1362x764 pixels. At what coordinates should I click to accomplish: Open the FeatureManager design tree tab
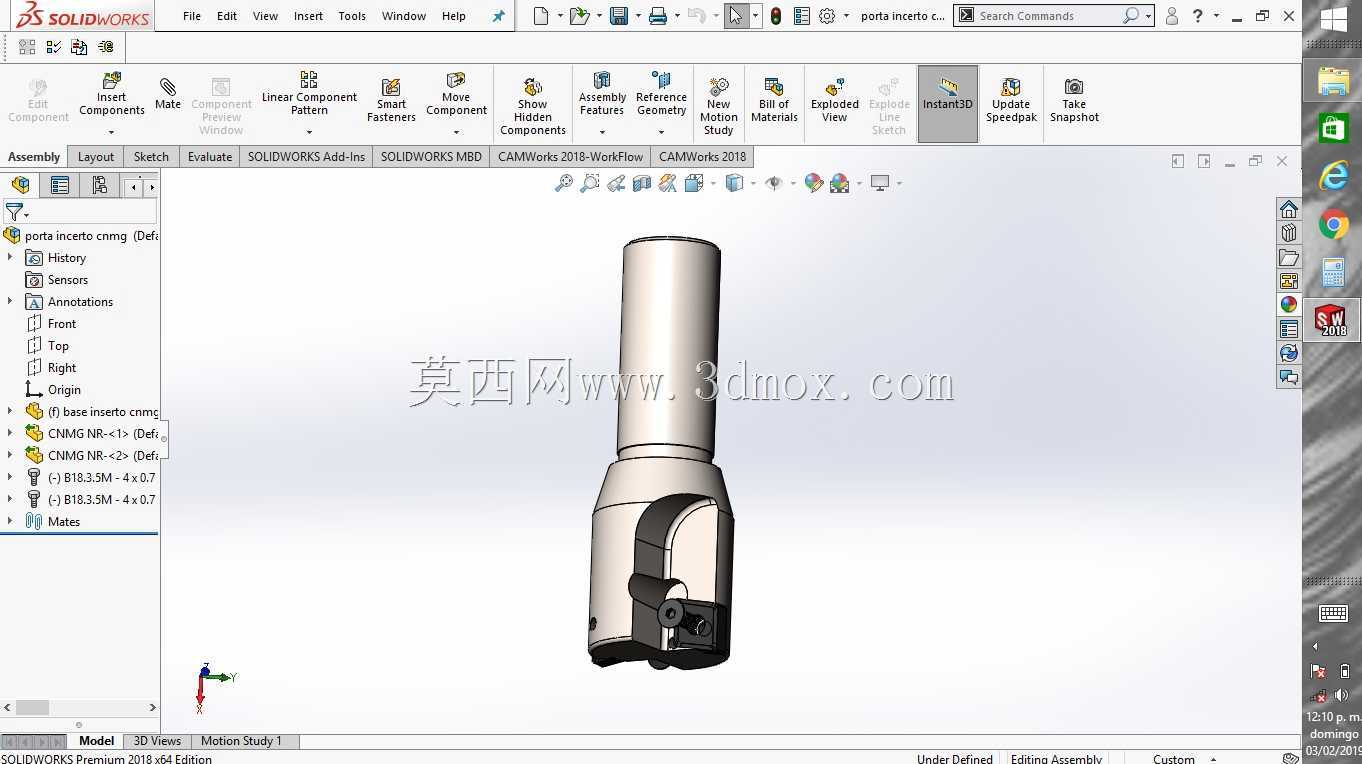click(x=21, y=185)
